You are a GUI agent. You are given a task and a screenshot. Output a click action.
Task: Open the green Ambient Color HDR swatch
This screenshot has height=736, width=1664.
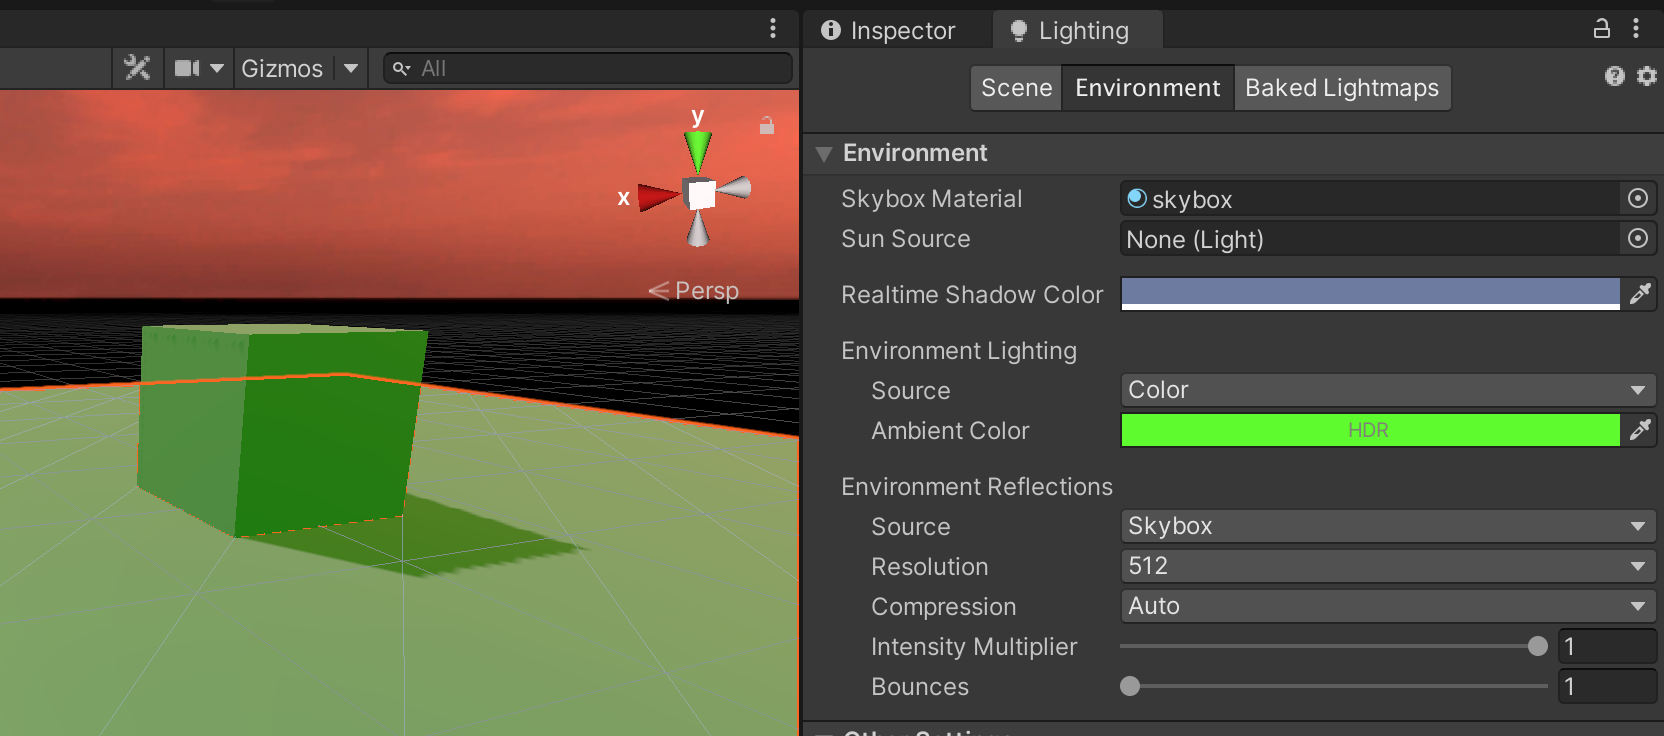[1369, 430]
